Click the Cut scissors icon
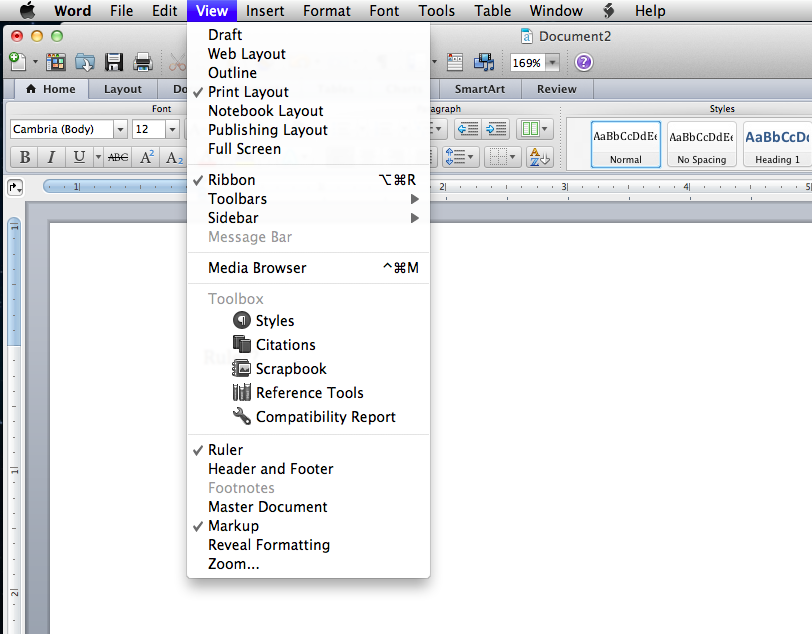This screenshot has width=812, height=634. 177,62
